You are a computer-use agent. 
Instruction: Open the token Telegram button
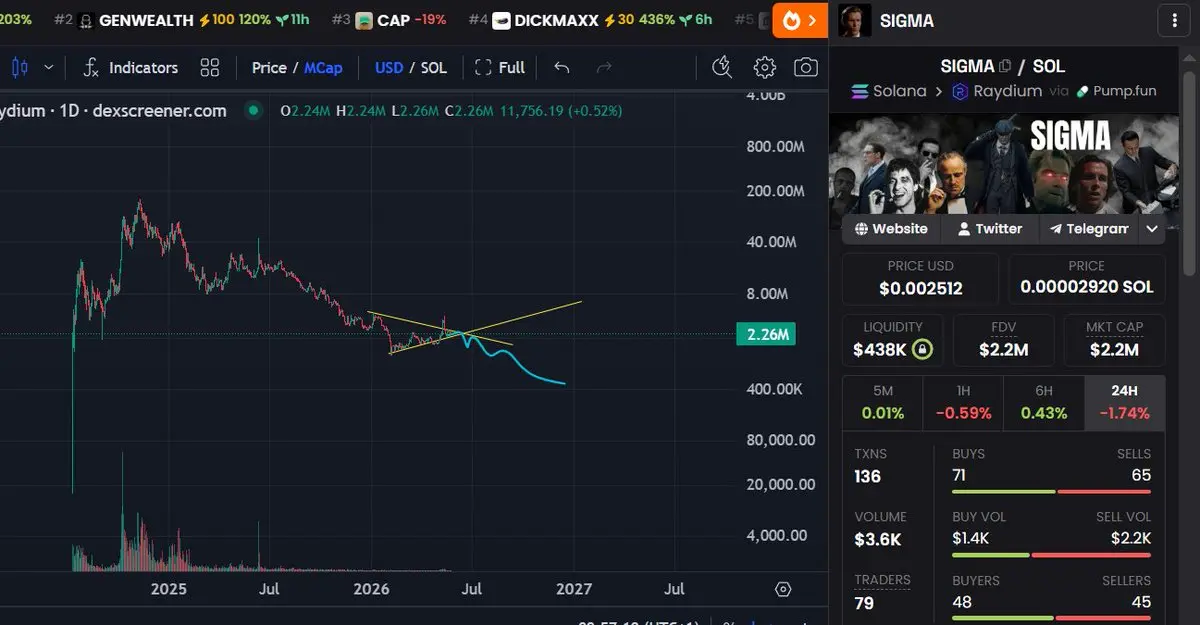pyautogui.click(x=1089, y=229)
